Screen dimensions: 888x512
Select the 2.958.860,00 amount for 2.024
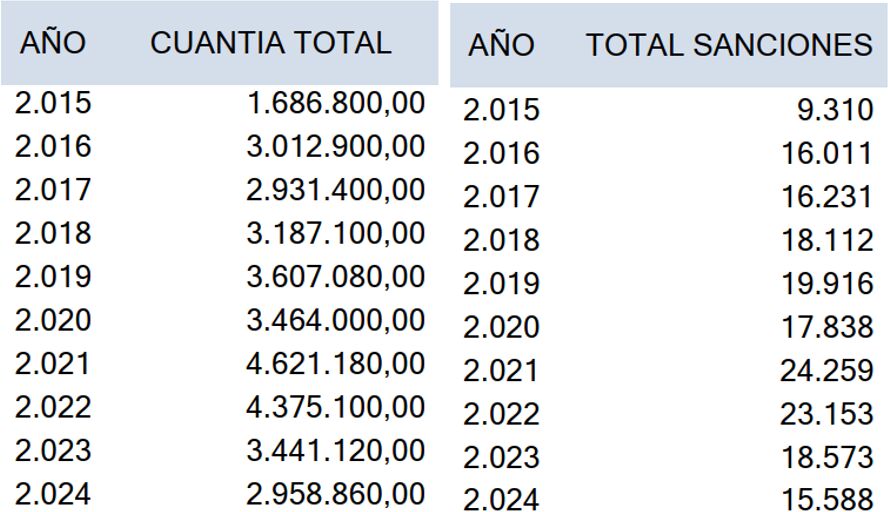point(335,495)
